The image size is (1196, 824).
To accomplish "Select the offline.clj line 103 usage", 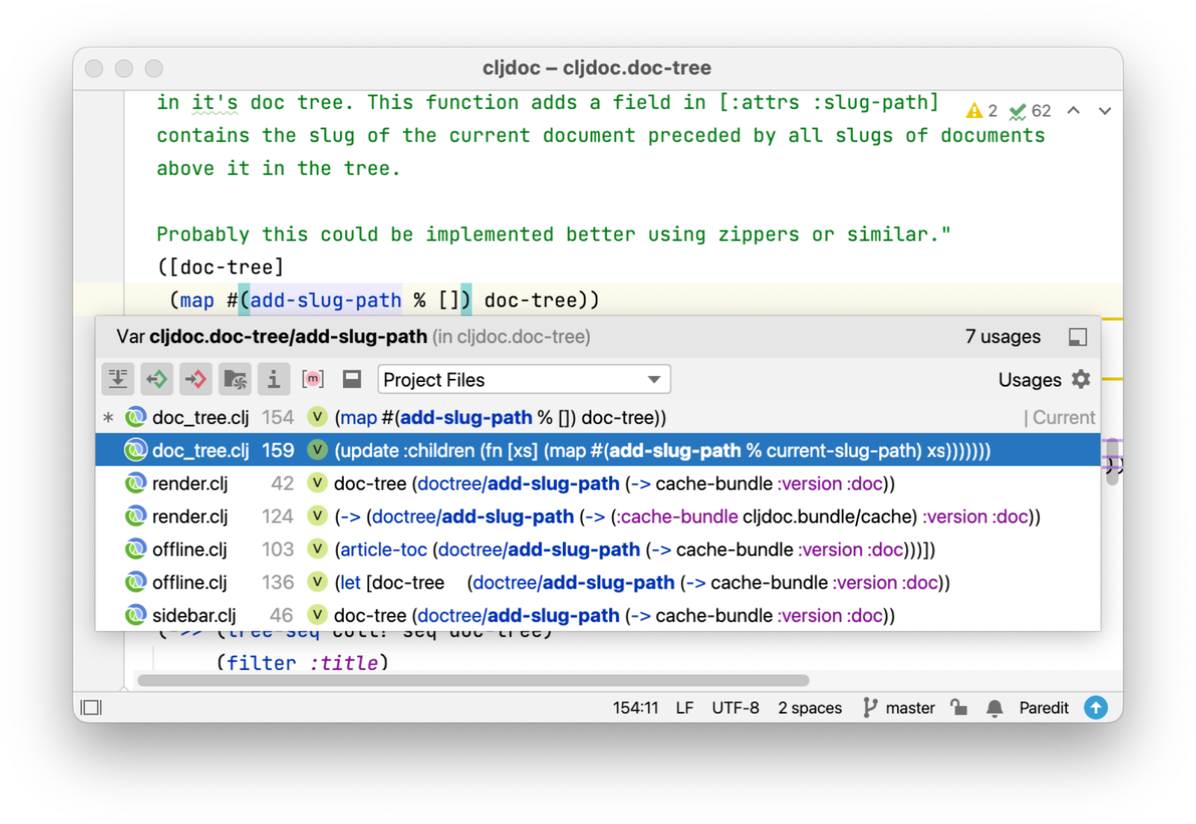I will pos(598,549).
